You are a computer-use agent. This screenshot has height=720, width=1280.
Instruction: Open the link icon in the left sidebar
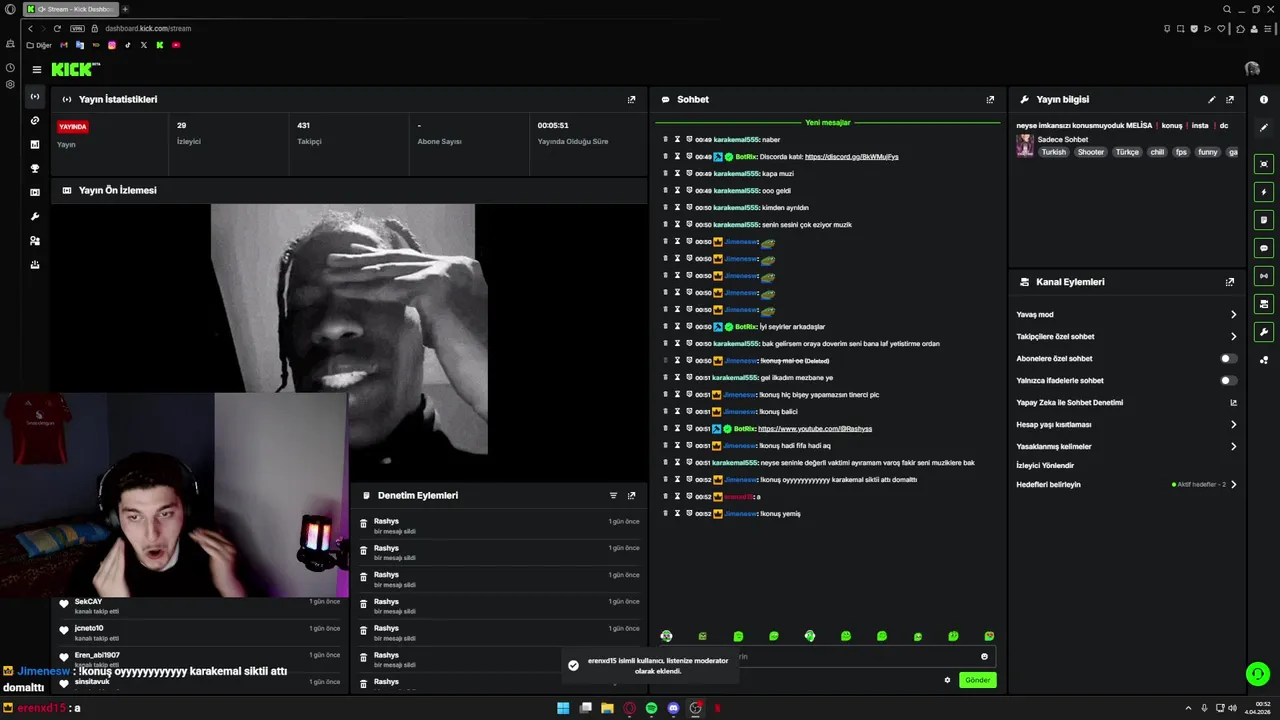tap(35, 121)
